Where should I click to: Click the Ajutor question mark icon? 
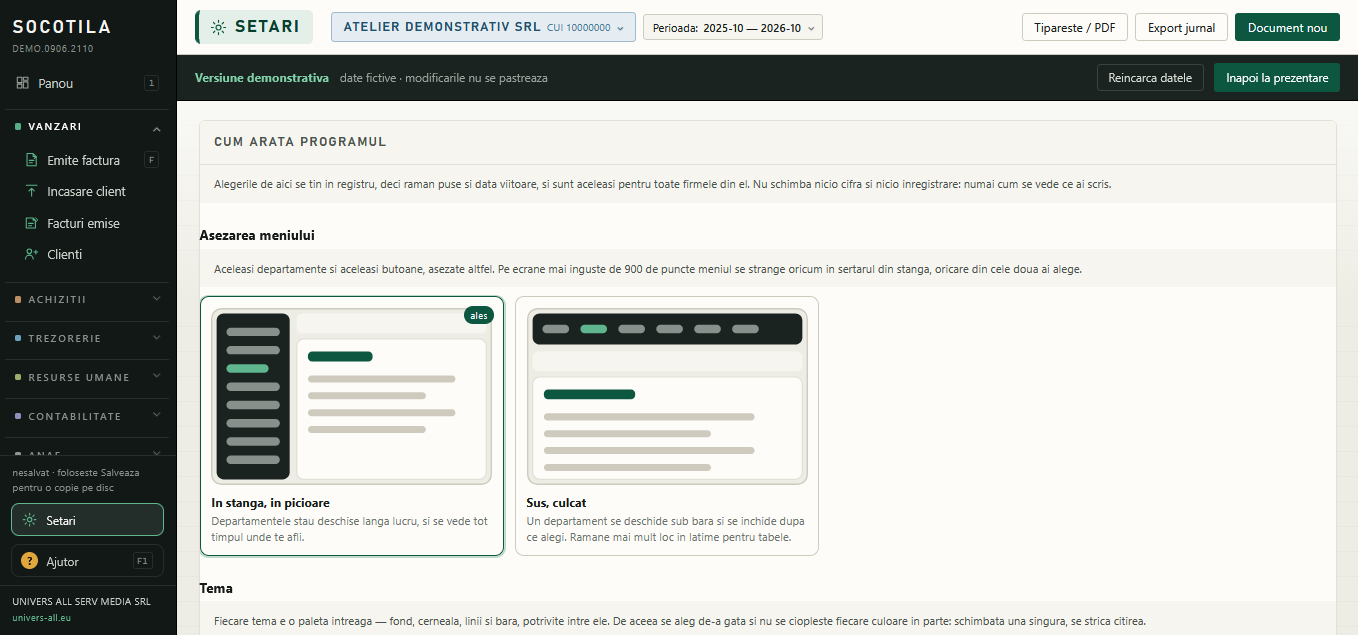pyautogui.click(x=30, y=561)
